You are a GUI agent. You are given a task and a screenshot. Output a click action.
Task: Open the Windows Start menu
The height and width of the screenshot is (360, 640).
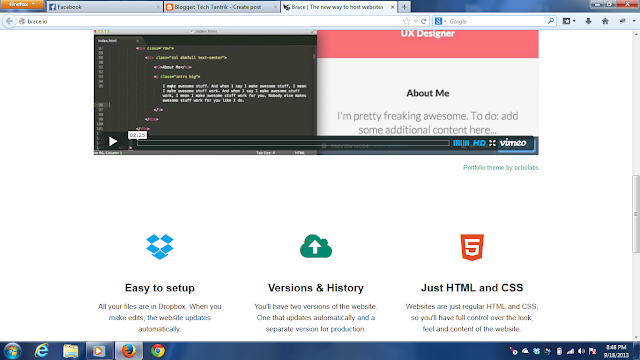12,351
